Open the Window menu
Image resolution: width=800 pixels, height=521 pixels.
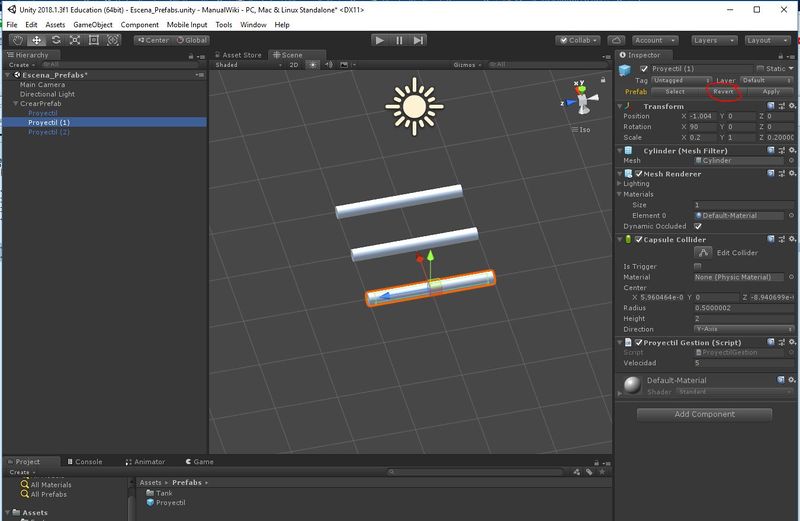[253, 24]
